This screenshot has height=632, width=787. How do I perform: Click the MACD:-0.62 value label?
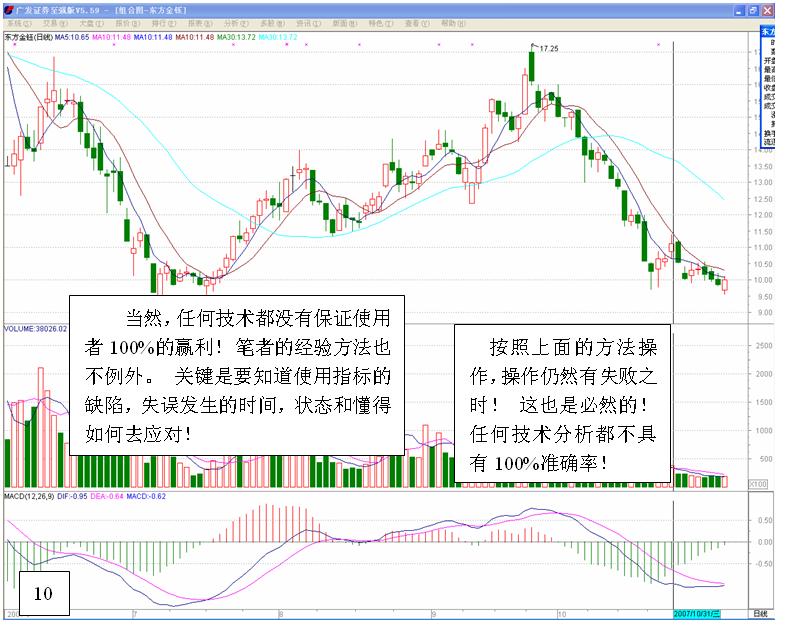146,496
